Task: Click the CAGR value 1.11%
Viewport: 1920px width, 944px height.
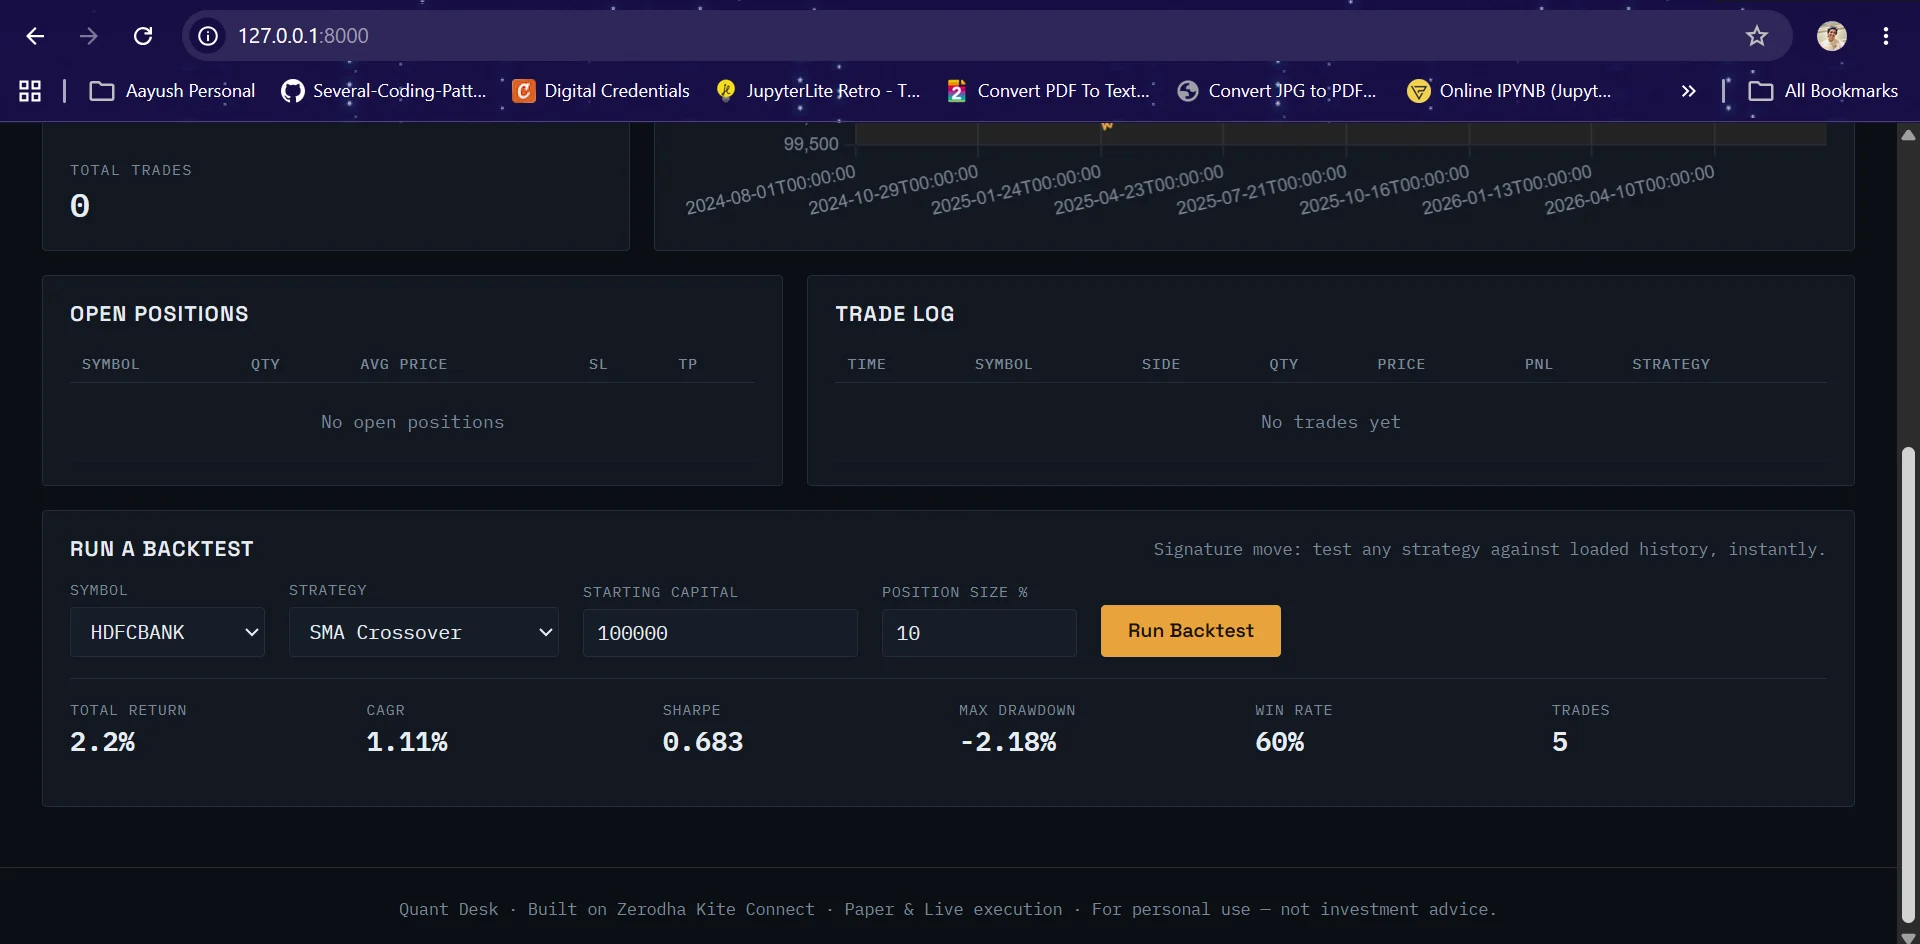Action: 407,742
